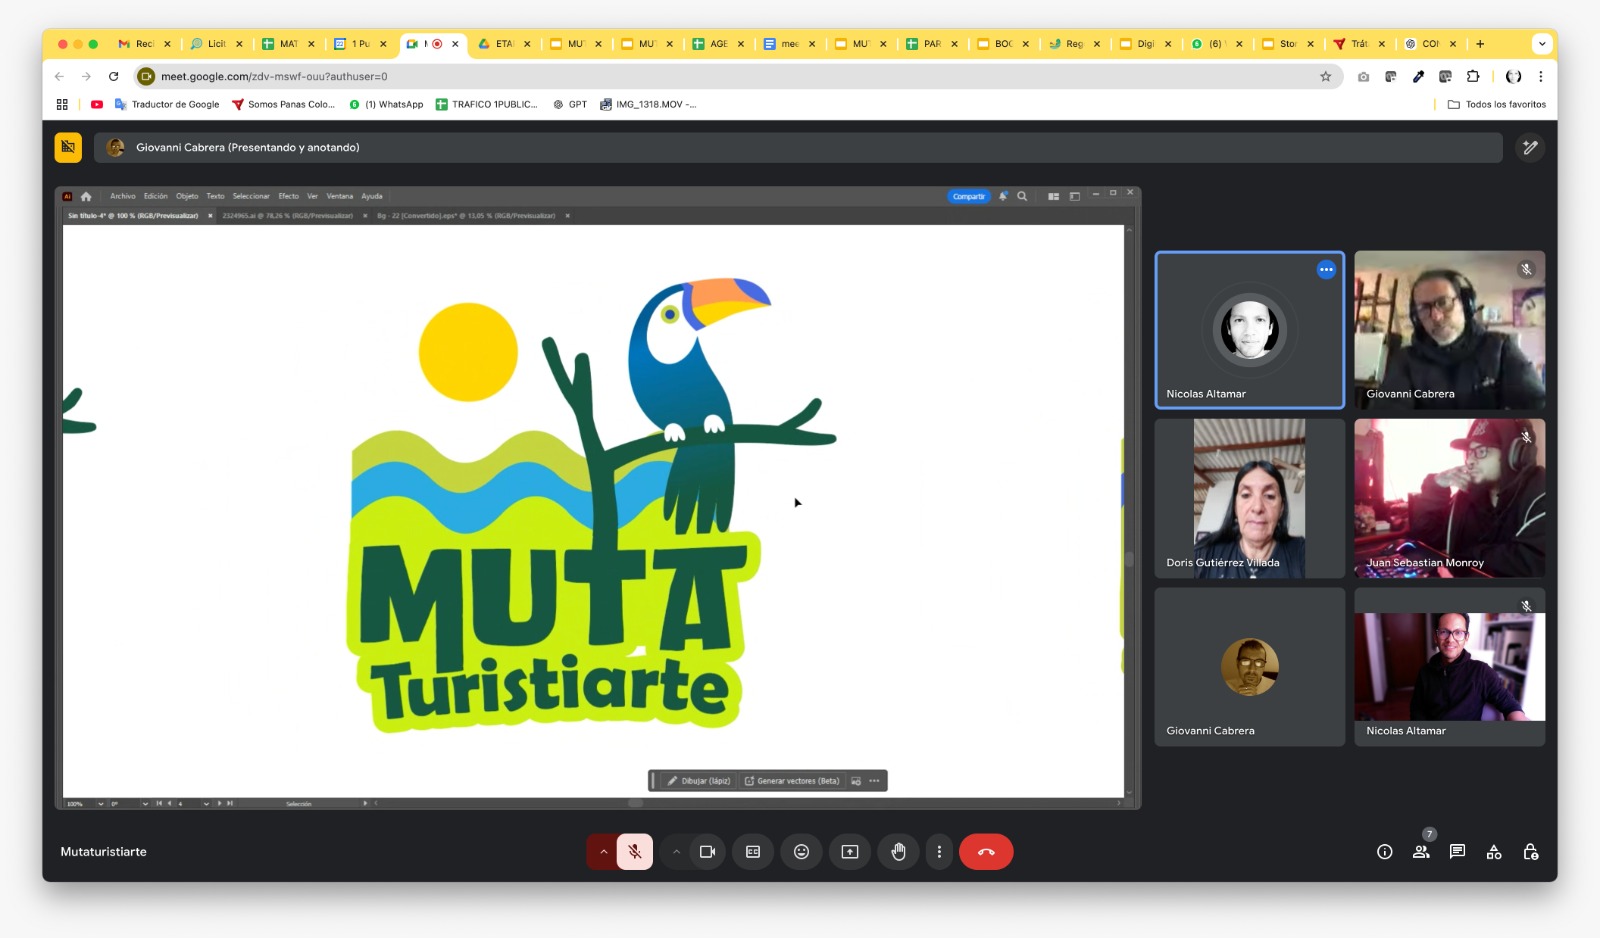Switch to the 1 Pu tab
This screenshot has width=1600, height=938.
[360, 44]
